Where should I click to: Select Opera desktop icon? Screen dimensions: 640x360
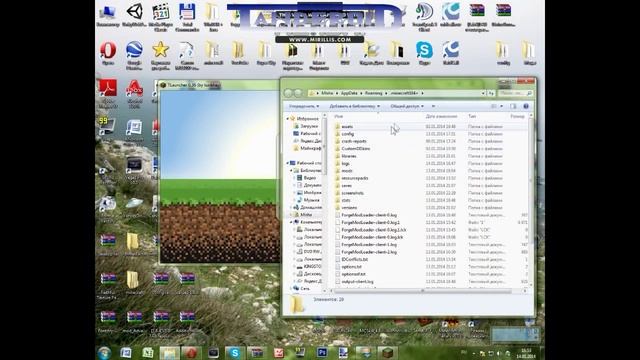(108, 54)
